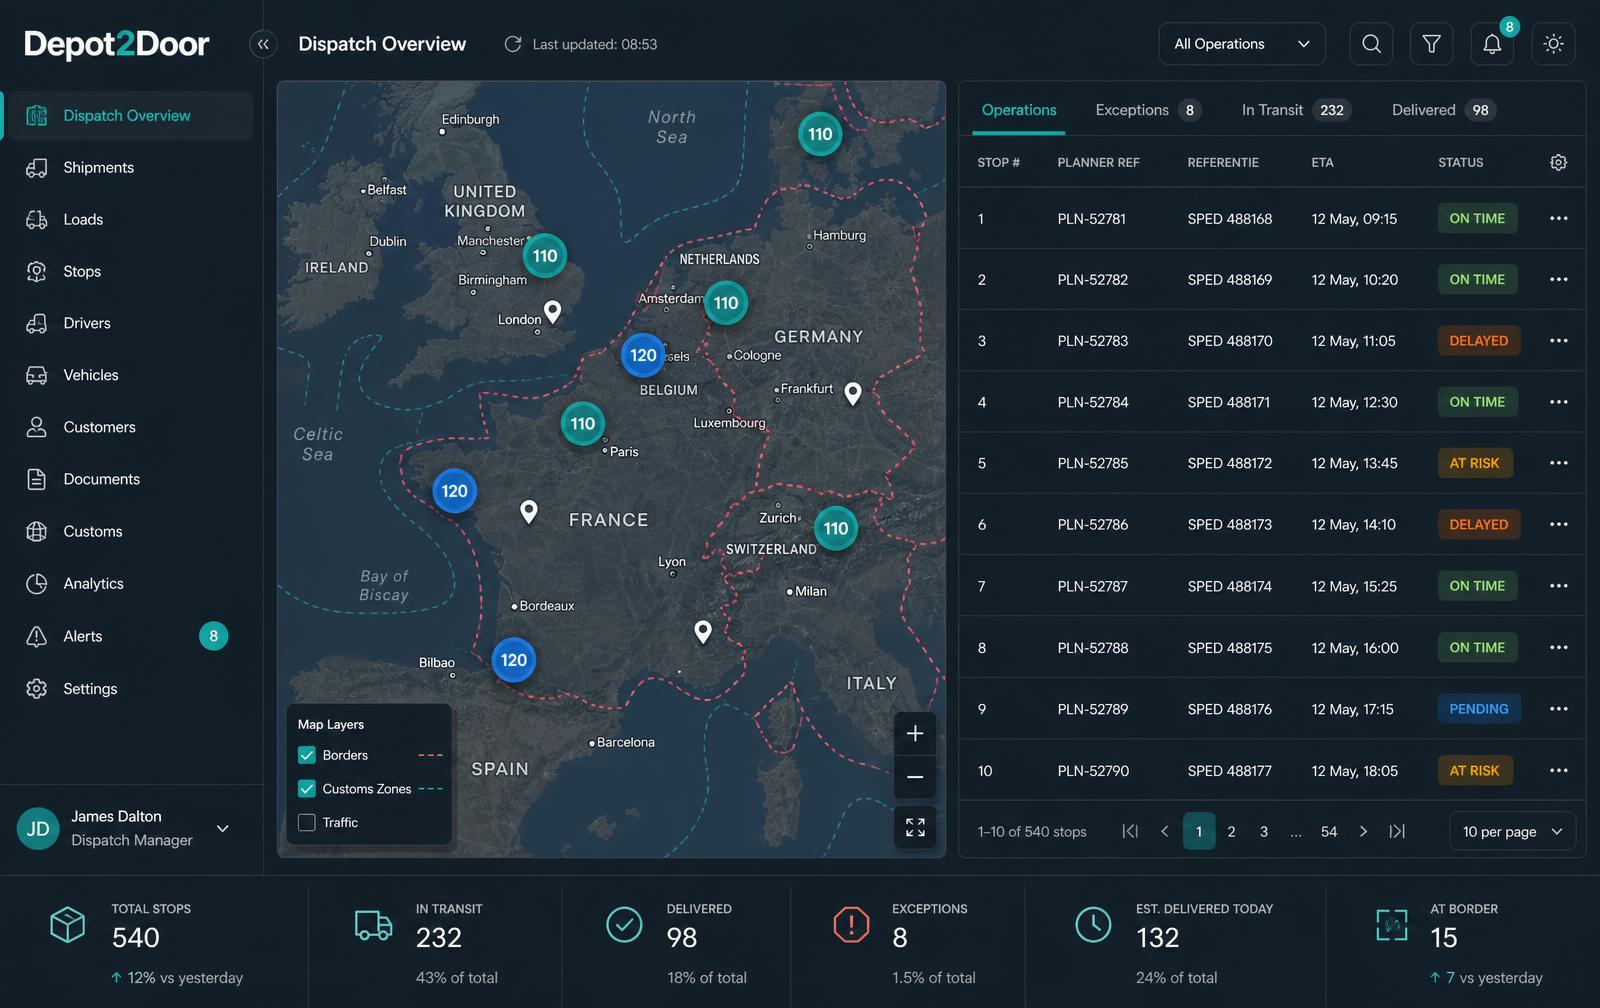This screenshot has width=1600, height=1008.
Task: Uncheck the Customs Zones map layer
Action: 307,788
